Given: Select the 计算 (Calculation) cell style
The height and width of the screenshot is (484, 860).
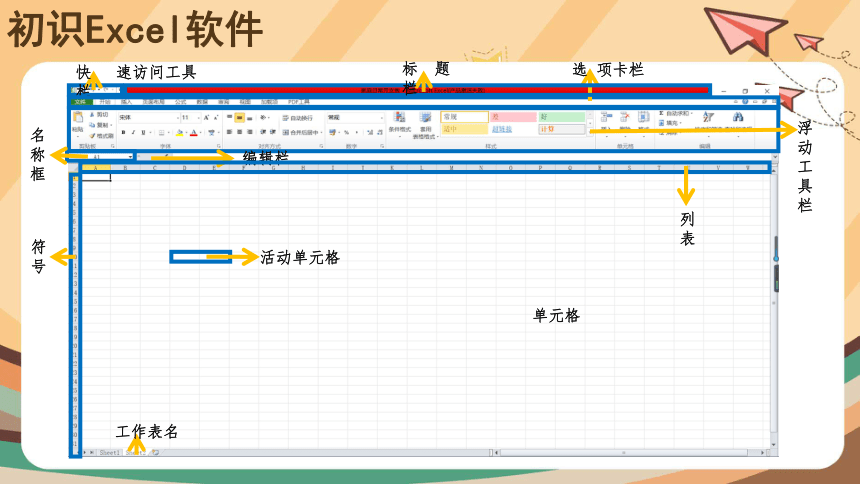Looking at the screenshot, I should pos(562,129).
